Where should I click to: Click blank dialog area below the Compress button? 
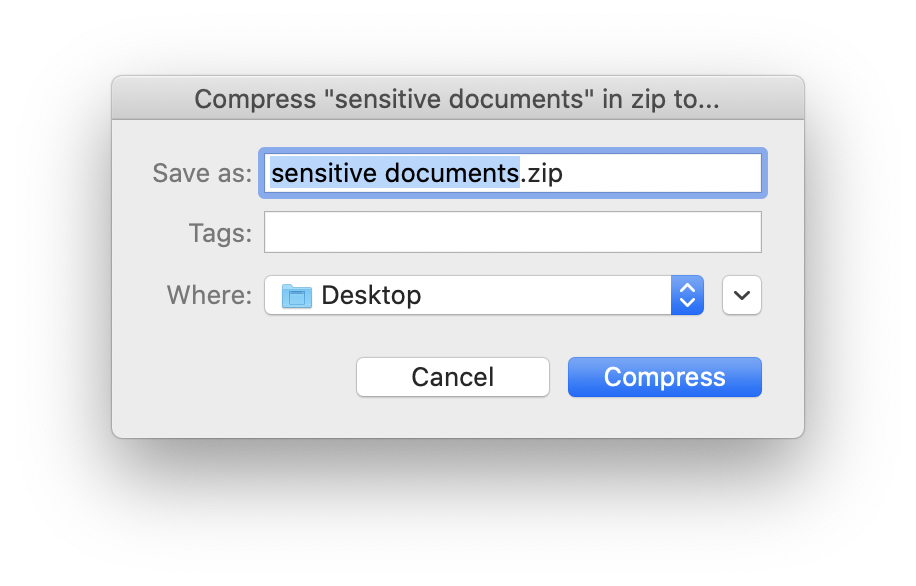click(665, 418)
